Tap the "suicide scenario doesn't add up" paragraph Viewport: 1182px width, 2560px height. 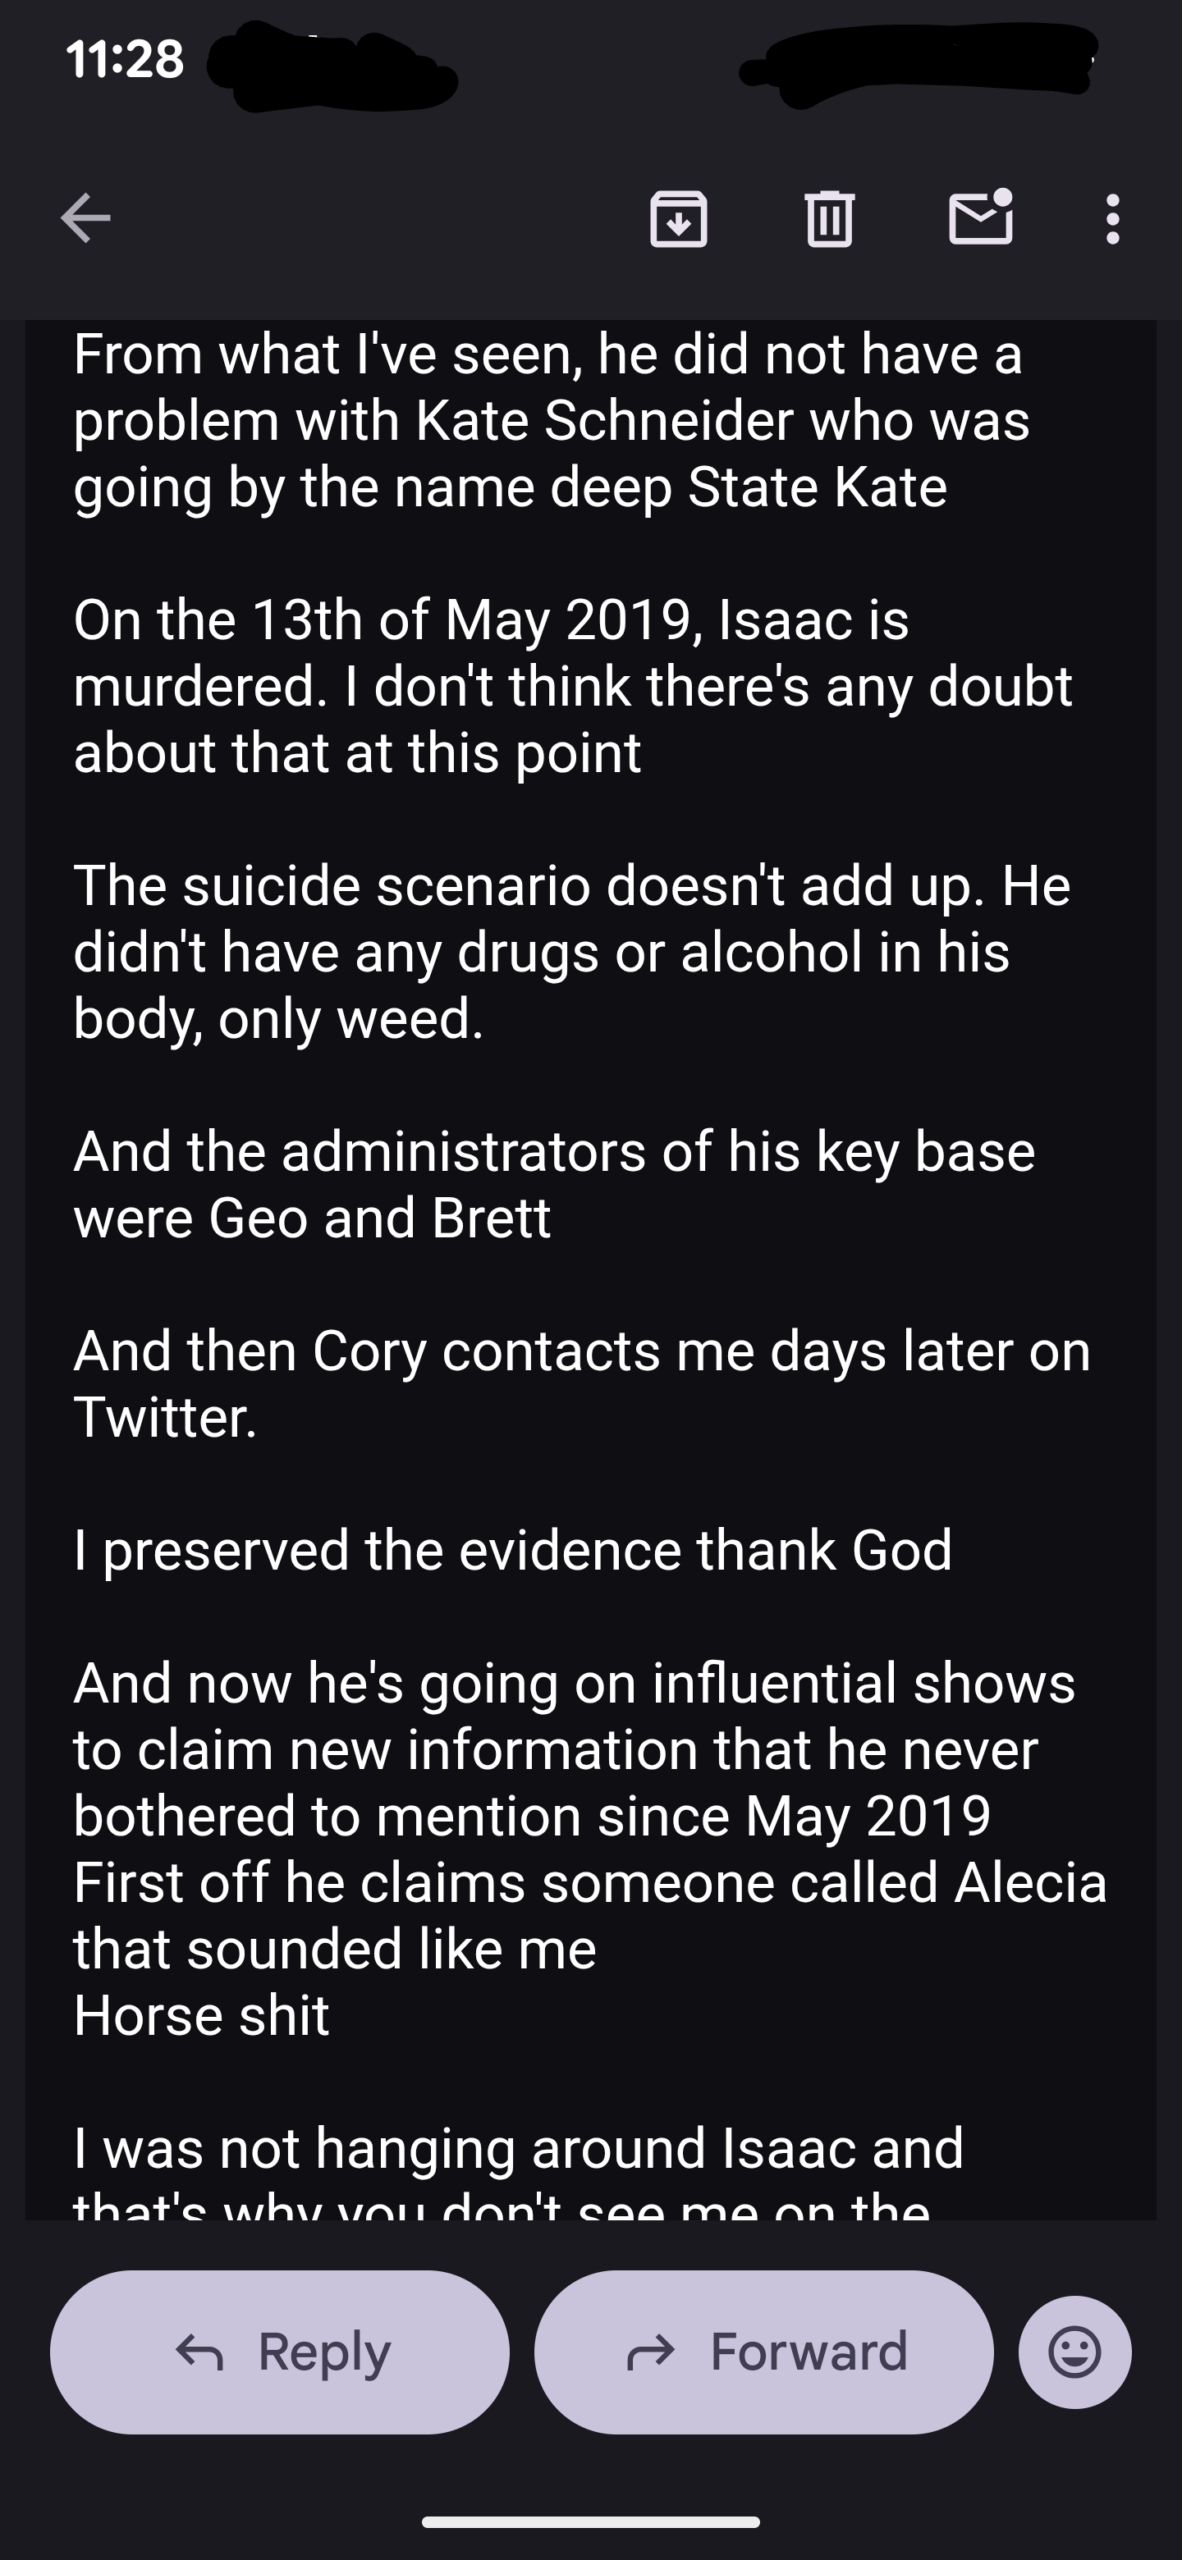[572, 952]
